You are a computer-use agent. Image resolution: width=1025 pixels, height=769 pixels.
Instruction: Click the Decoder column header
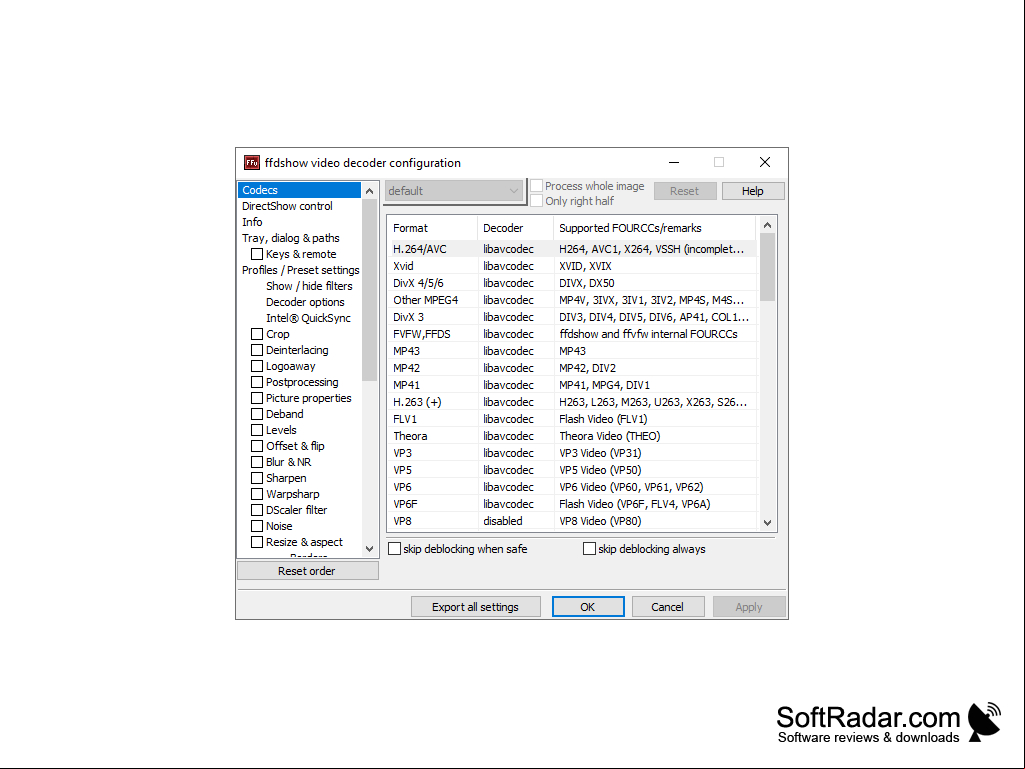coord(515,228)
